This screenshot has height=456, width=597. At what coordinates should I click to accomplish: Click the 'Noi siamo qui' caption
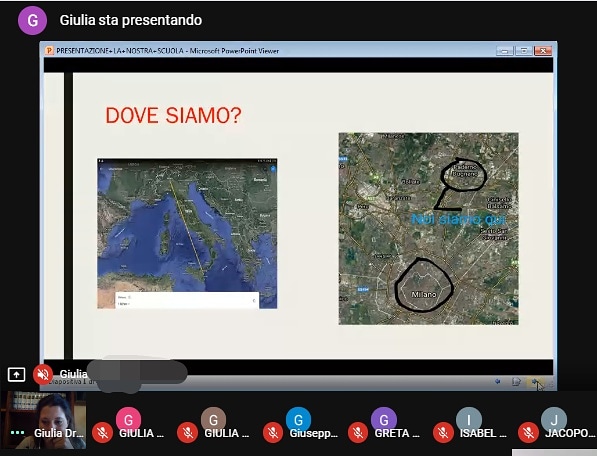tap(458, 219)
